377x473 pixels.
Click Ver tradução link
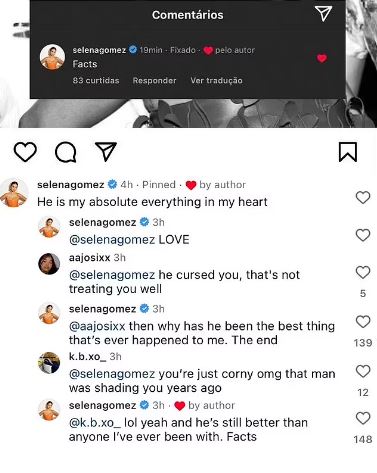click(216, 80)
